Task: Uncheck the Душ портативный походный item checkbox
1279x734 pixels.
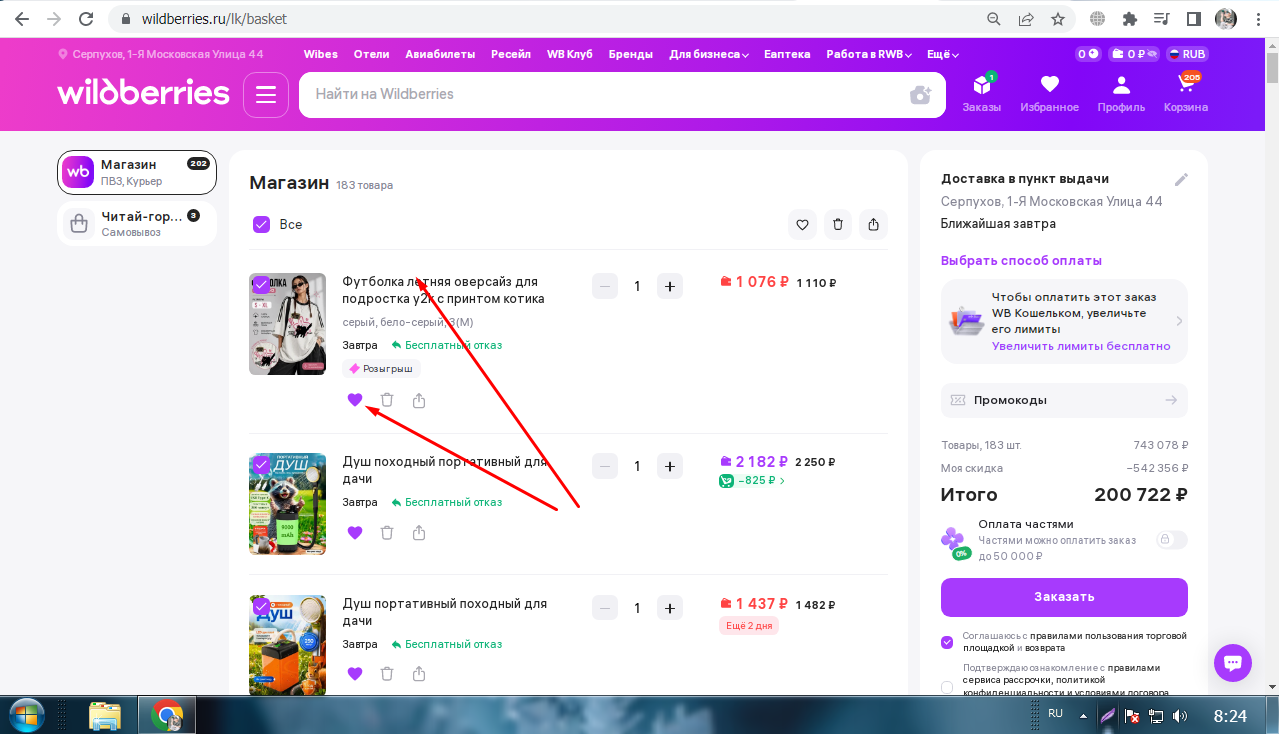Action: click(x=261, y=606)
